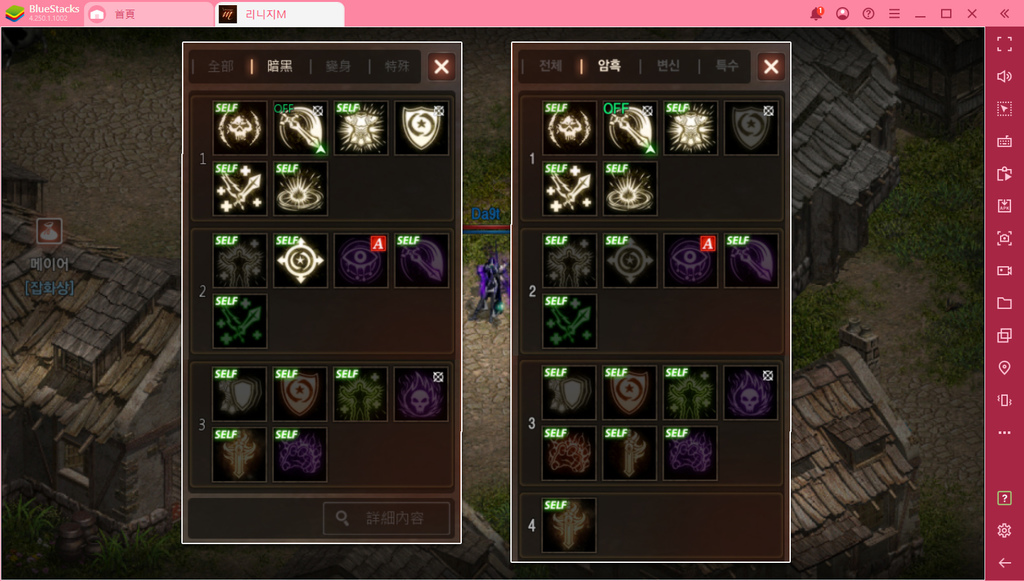Toggle OFF sword skill in left panel
The image size is (1024, 581).
click(300, 128)
